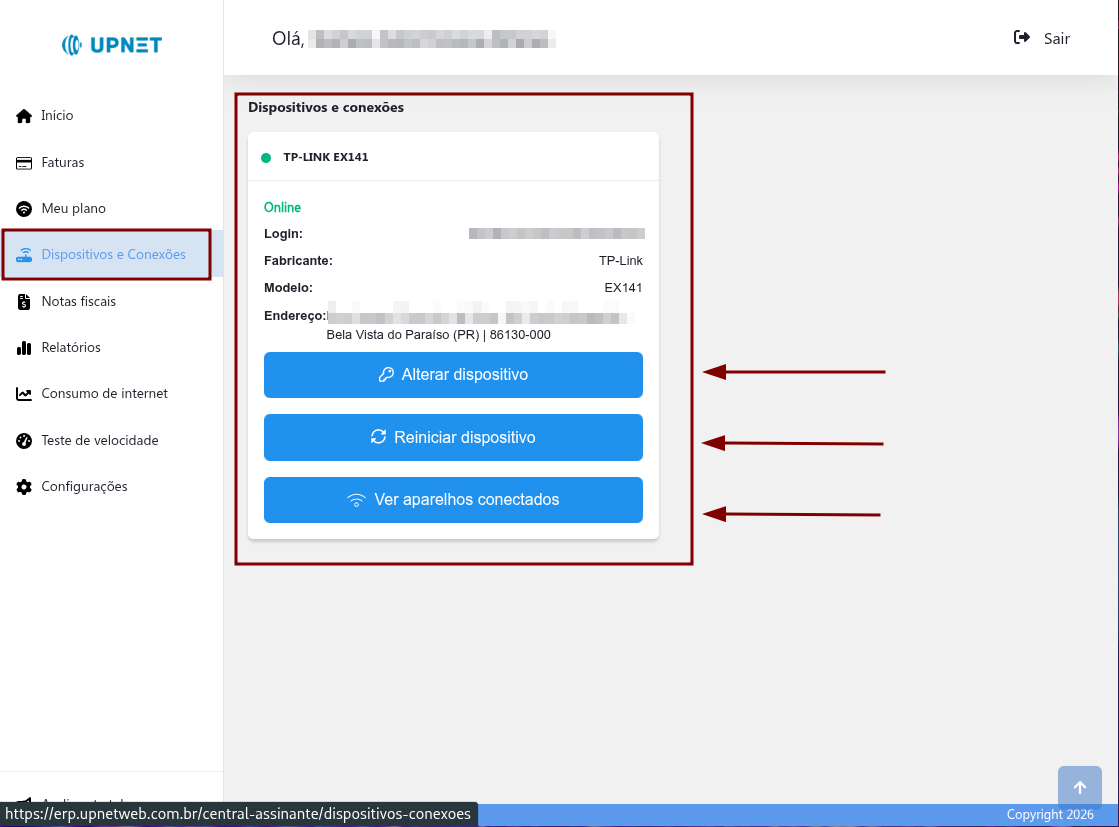Select the Dispositivos e Conexões menu entry
This screenshot has height=827, width=1119.
(x=113, y=254)
